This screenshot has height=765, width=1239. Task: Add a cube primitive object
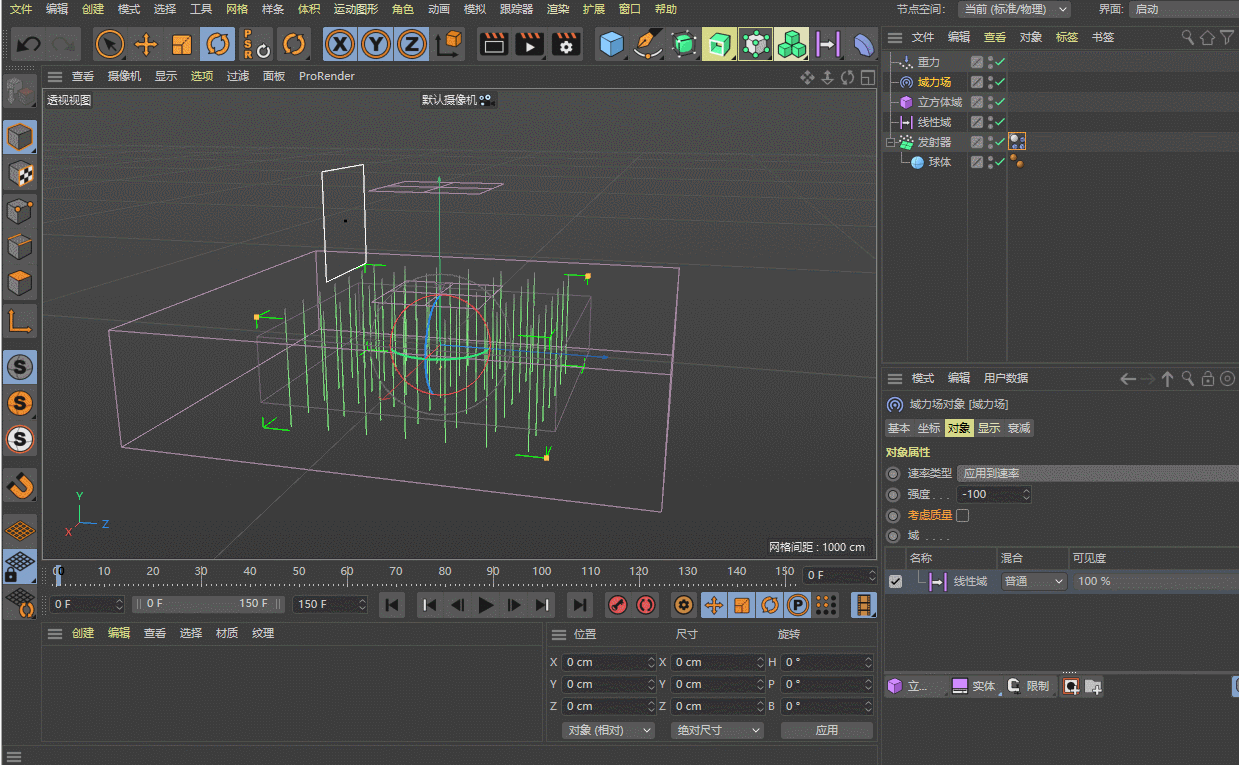611,45
